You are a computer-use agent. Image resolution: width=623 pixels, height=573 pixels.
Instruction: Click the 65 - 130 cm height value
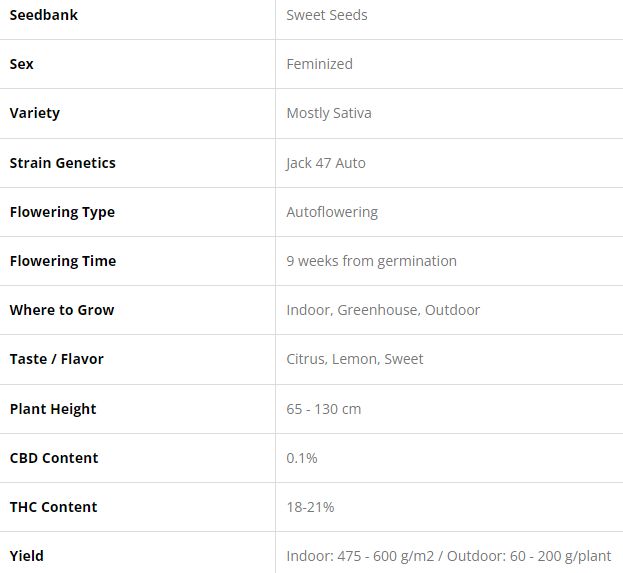tap(323, 409)
